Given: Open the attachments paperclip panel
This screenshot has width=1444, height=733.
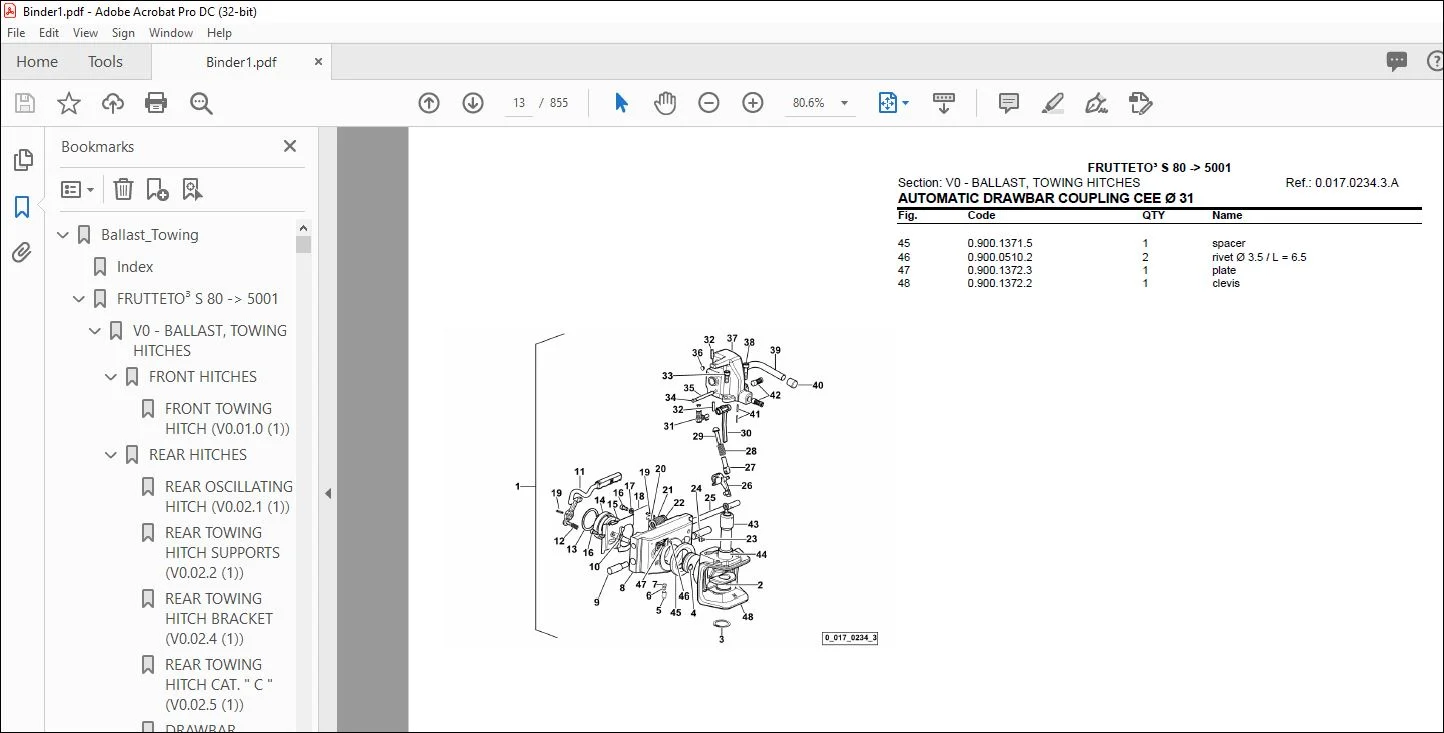Looking at the screenshot, I should [22, 253].
